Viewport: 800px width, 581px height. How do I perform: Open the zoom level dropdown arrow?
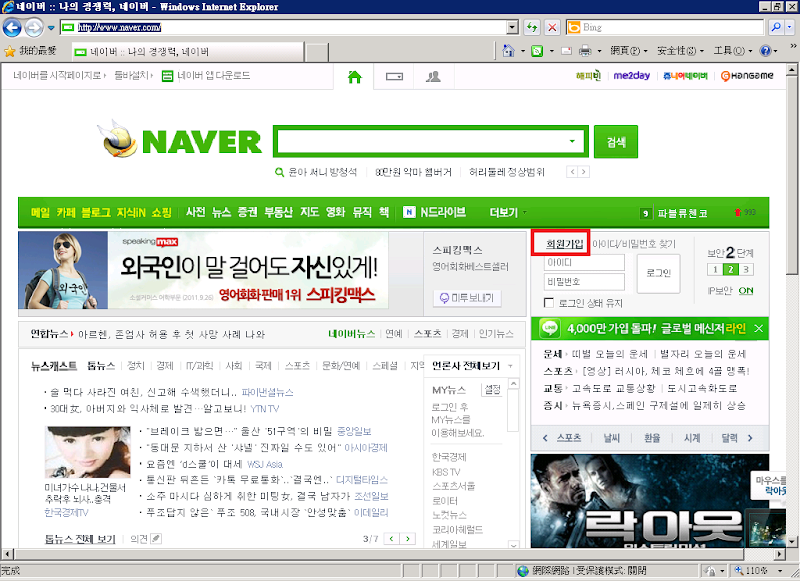point(780,570)
